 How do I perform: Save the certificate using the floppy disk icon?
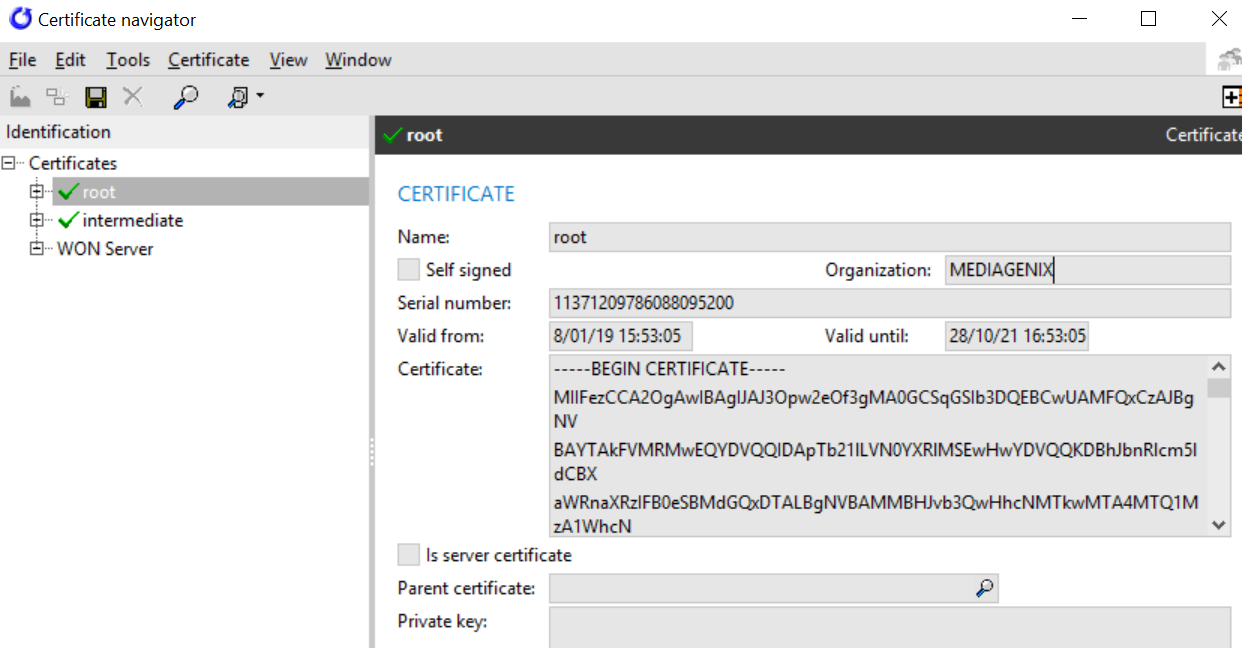click(94, 96)
